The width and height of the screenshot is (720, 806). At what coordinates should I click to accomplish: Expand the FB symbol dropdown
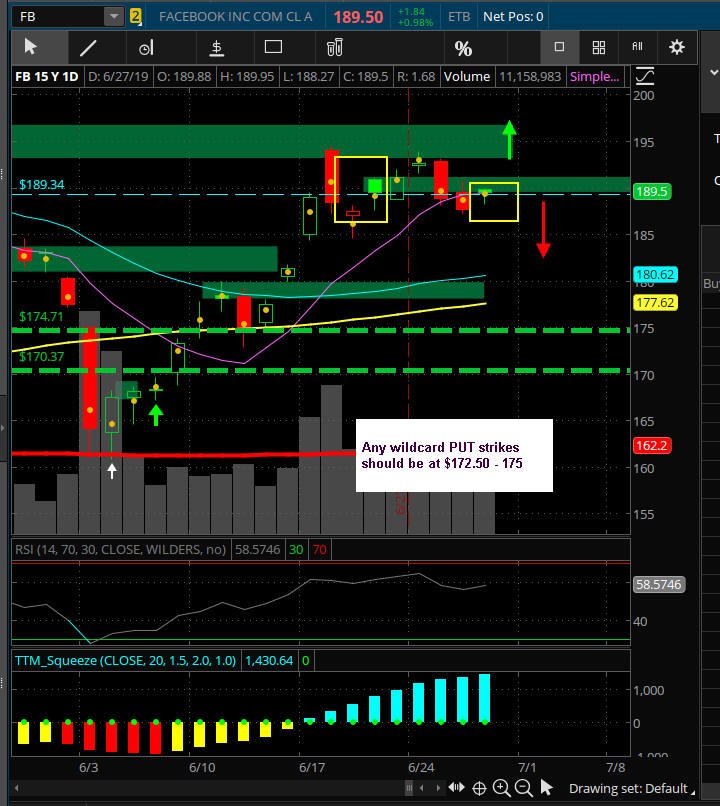114,16
